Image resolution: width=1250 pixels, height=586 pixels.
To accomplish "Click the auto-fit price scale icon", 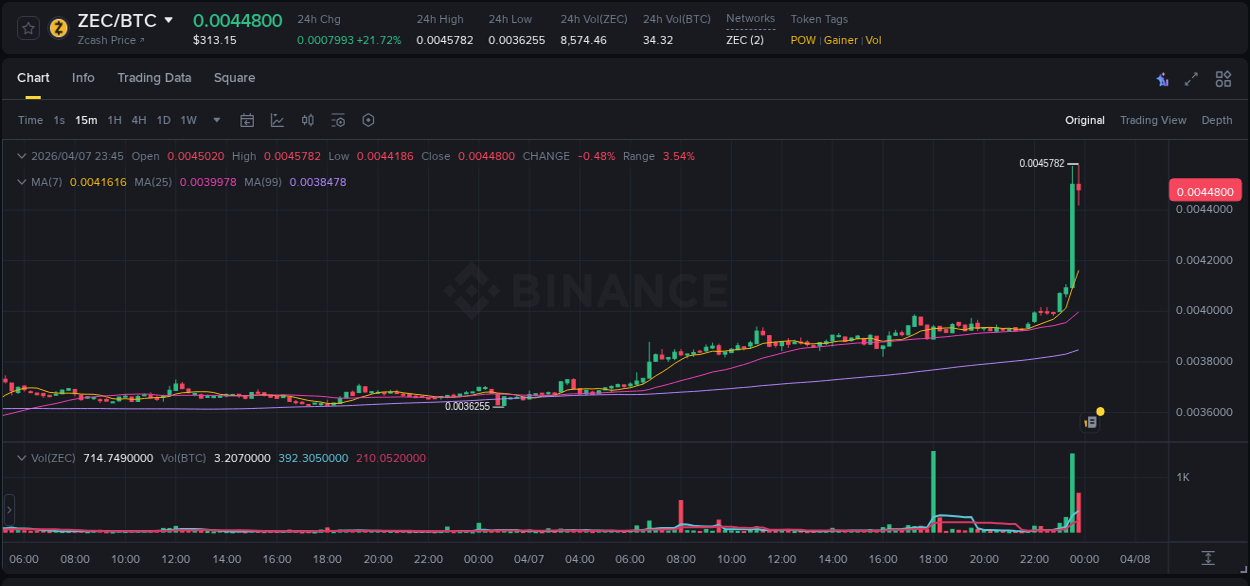I will click(x=1208, y=557).
